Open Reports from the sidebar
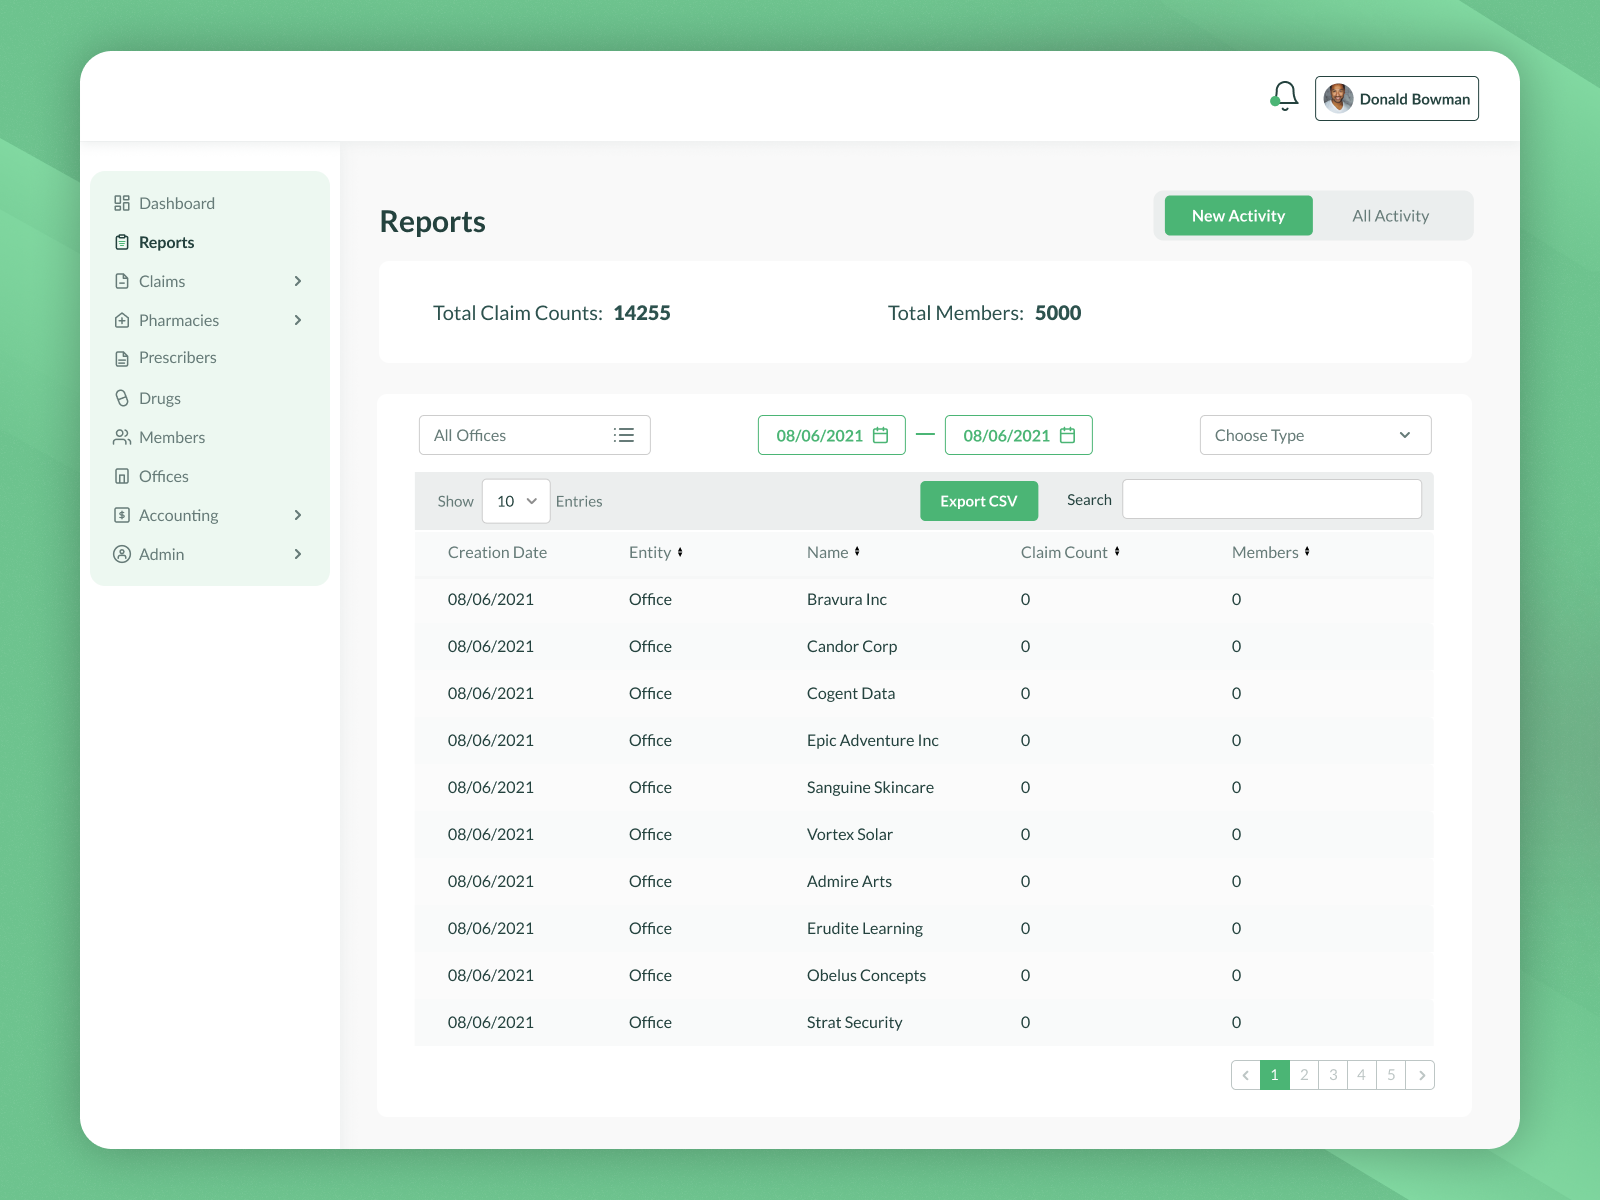The width and height of the screenshot is (1600, 1200). tap(167, 242)
